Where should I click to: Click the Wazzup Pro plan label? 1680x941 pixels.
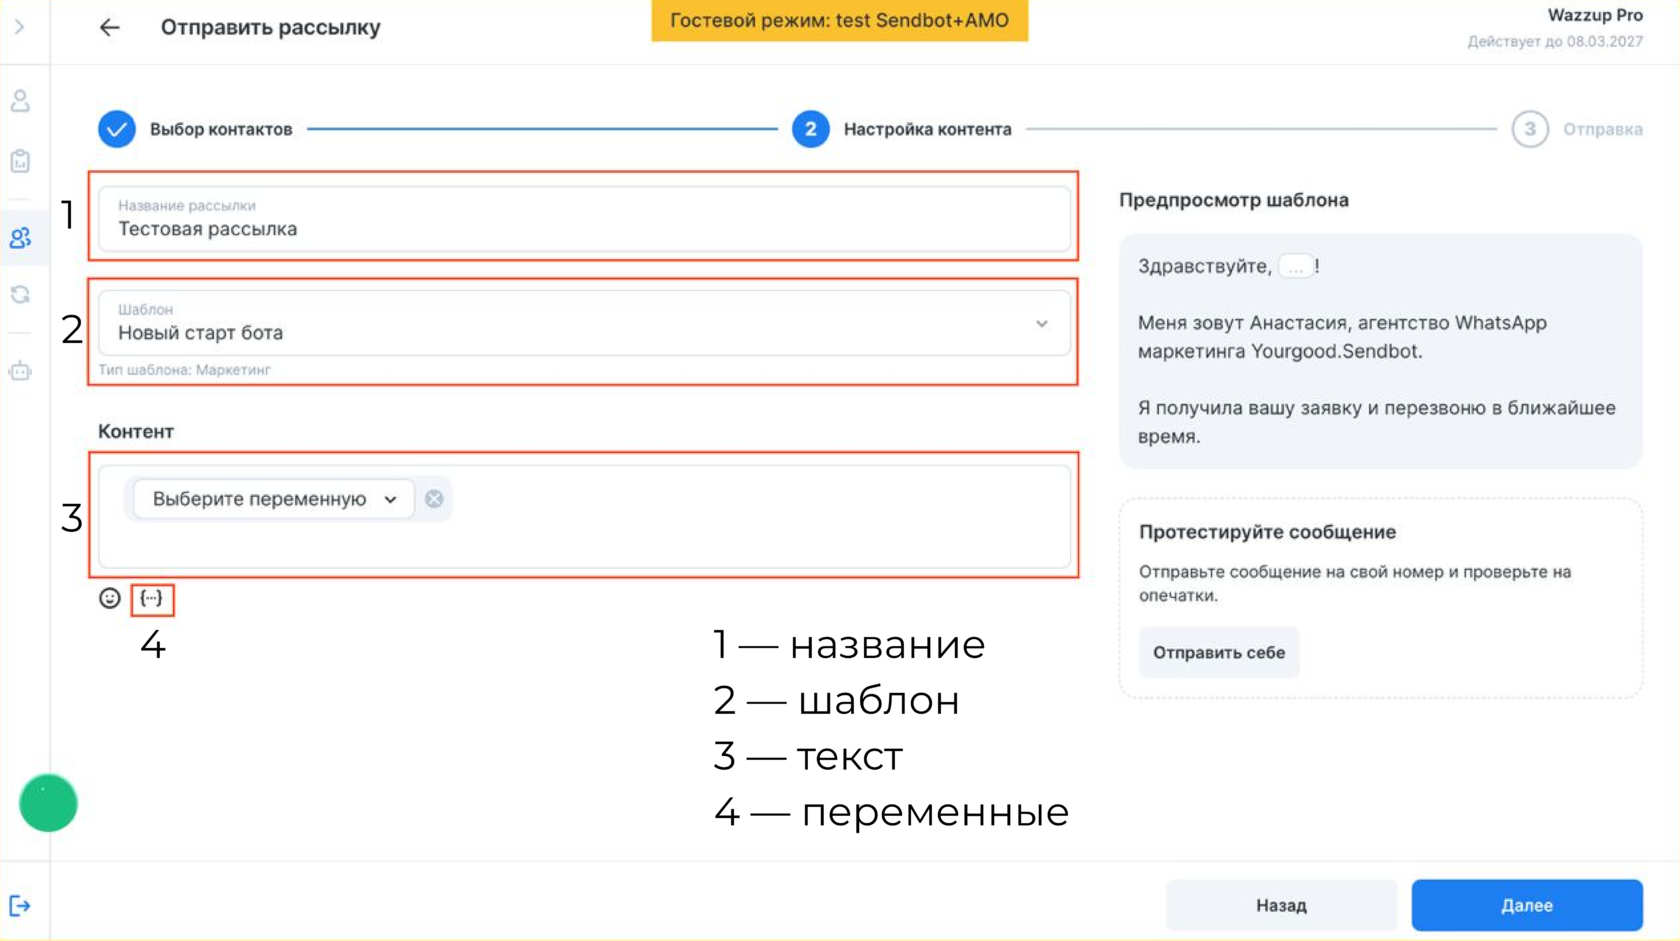coord(1595,15)
